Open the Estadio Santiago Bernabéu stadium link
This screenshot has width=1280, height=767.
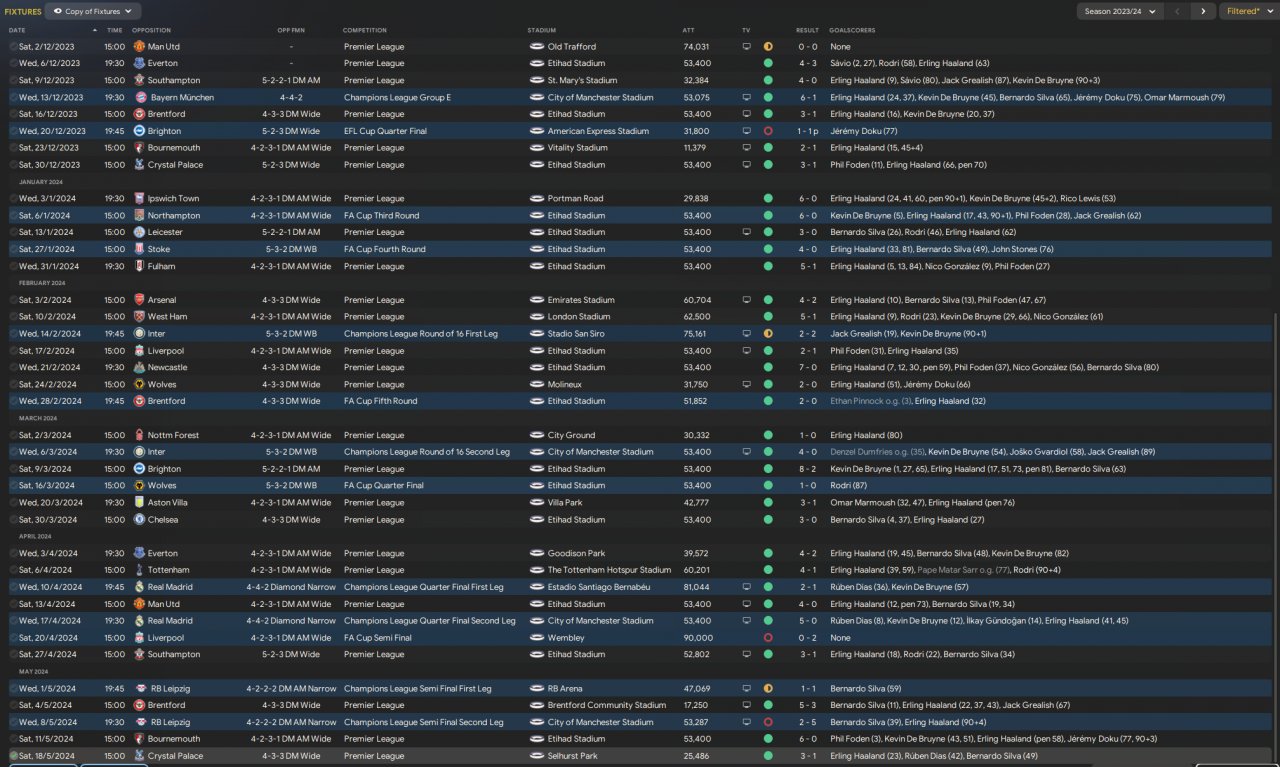[x=599, y=587]
